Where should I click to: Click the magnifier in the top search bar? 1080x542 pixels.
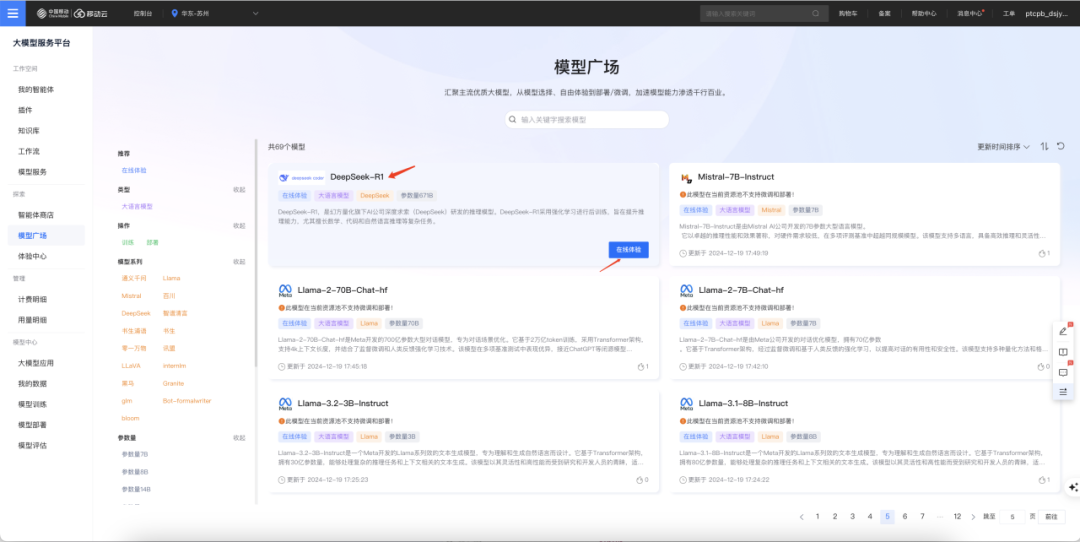pos(816,13)
